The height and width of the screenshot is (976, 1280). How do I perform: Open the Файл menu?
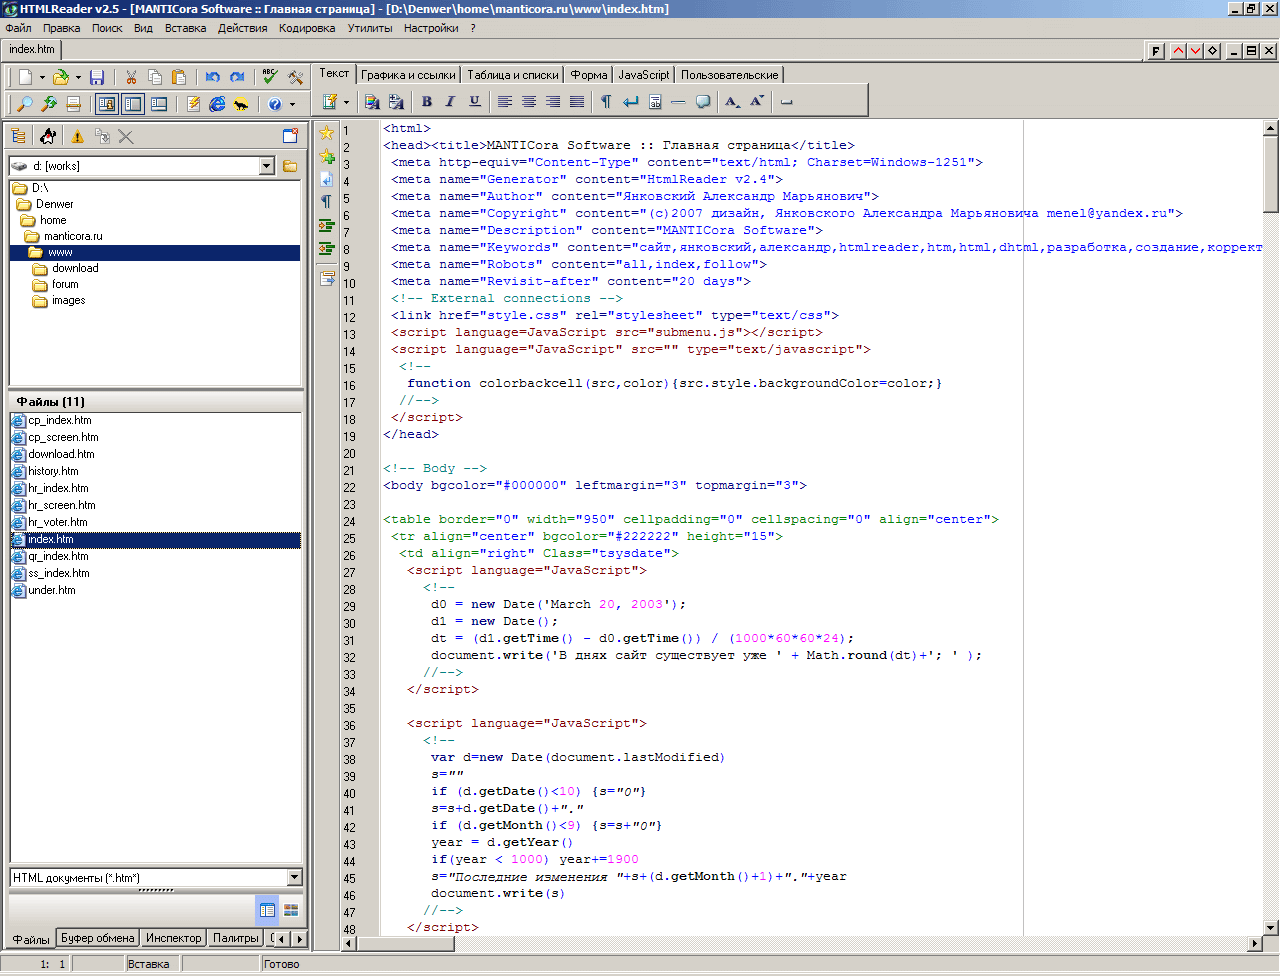coord(18,28)
